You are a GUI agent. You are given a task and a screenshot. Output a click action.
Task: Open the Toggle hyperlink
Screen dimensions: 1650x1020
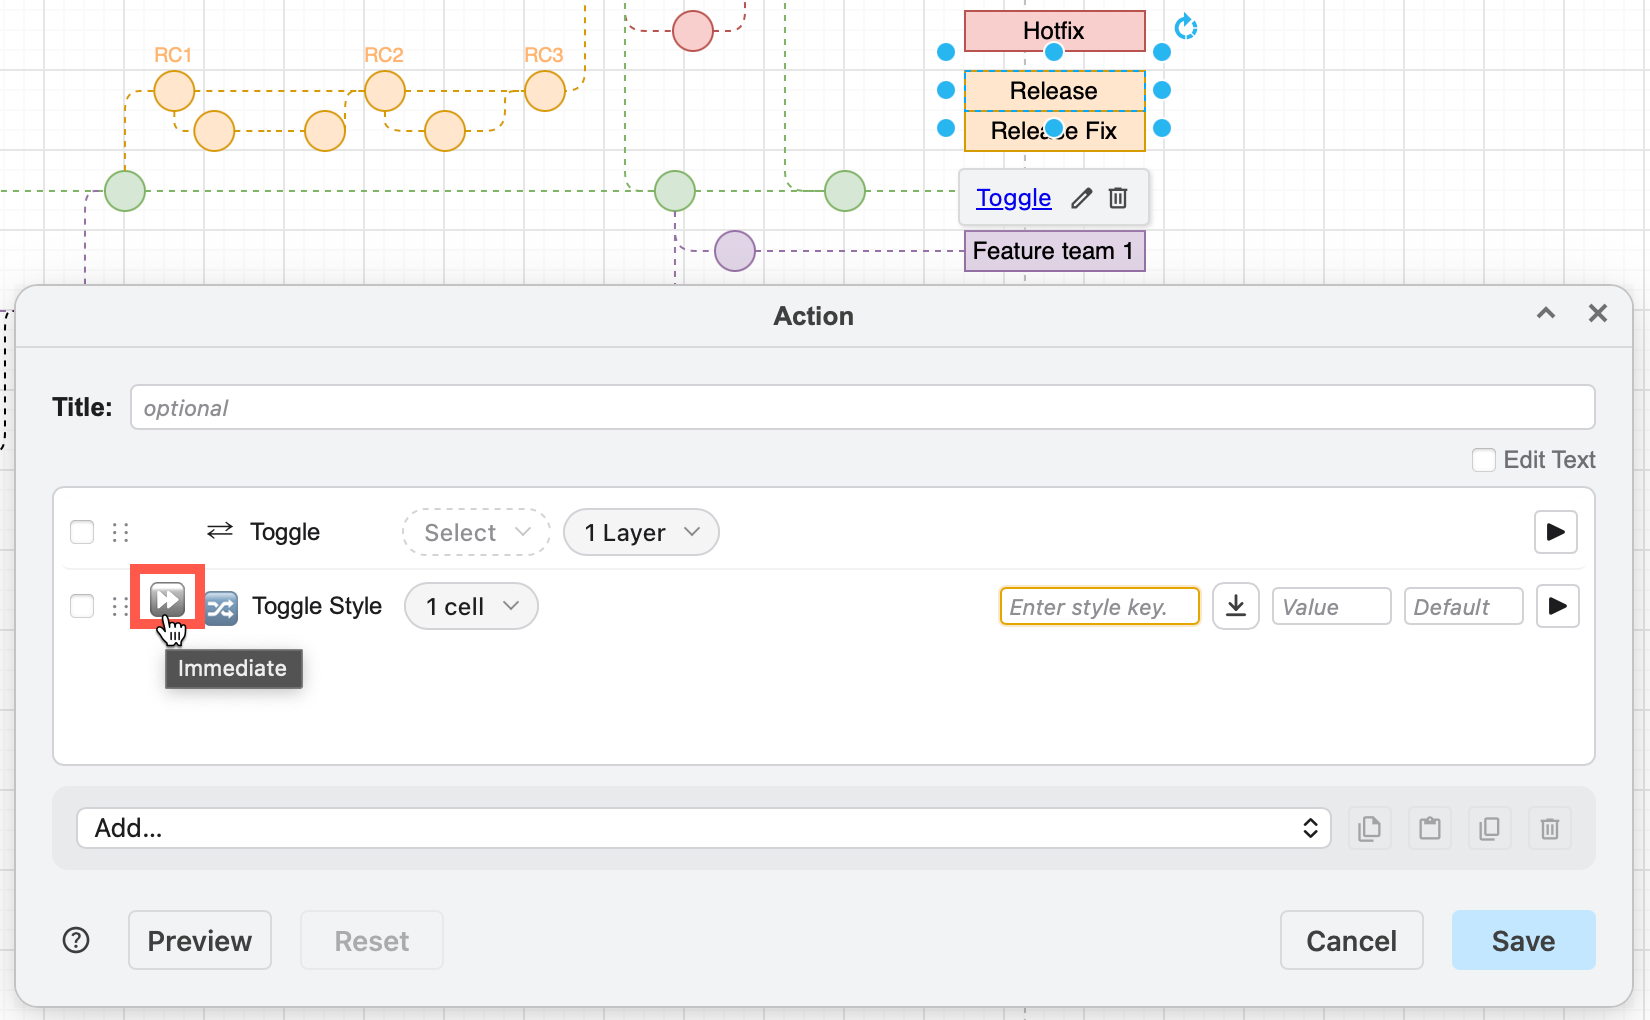pyautogui.click(x=1014, y=198)
